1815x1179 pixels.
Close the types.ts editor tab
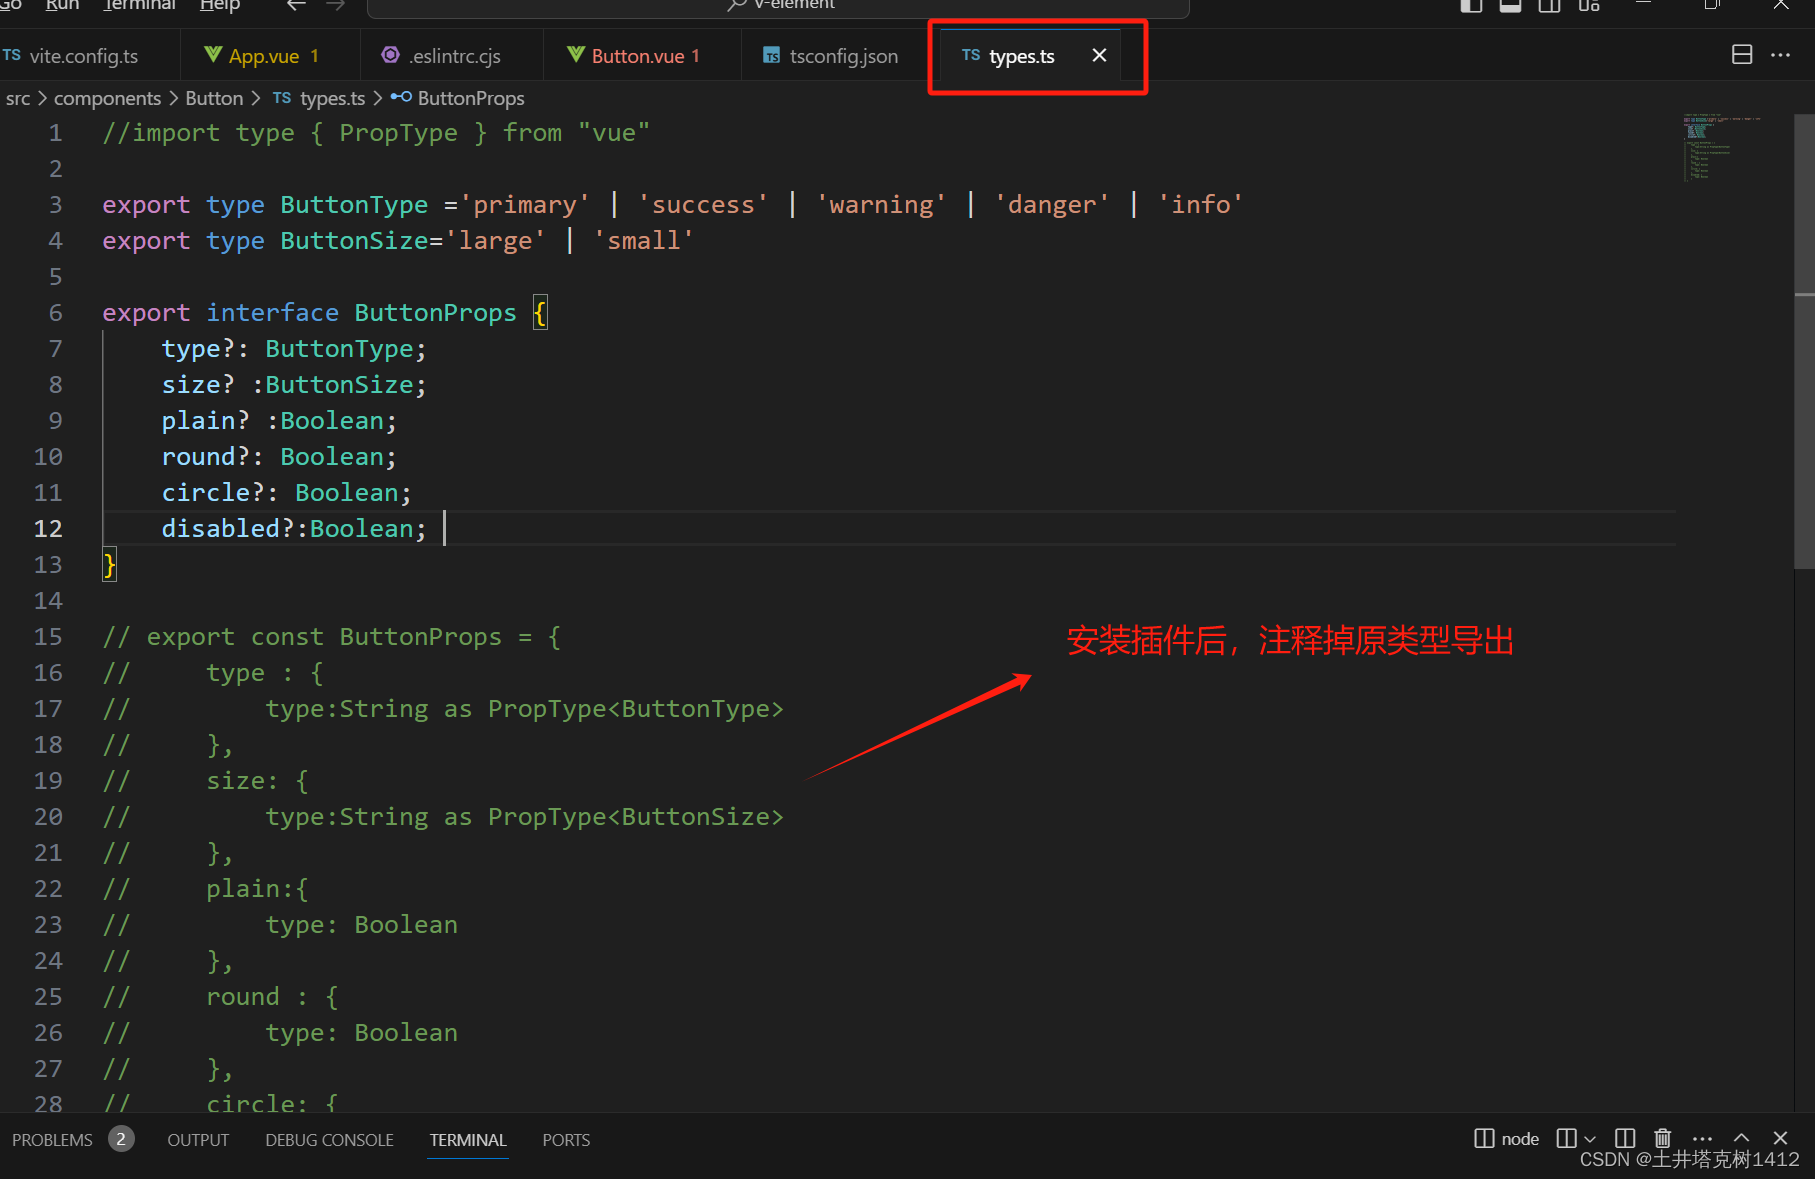click(x=1099, y=55)
